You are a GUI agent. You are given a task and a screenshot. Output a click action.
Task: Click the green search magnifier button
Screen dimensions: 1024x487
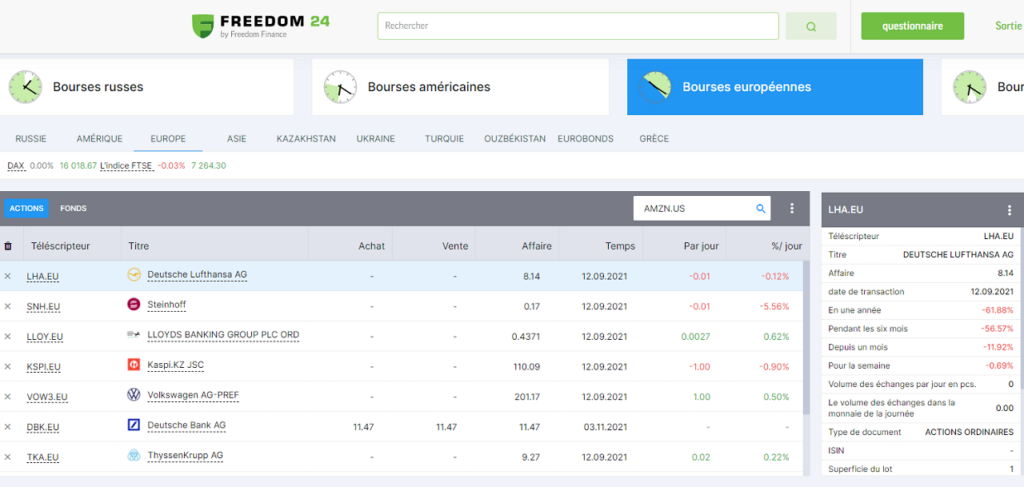point(811,26)
